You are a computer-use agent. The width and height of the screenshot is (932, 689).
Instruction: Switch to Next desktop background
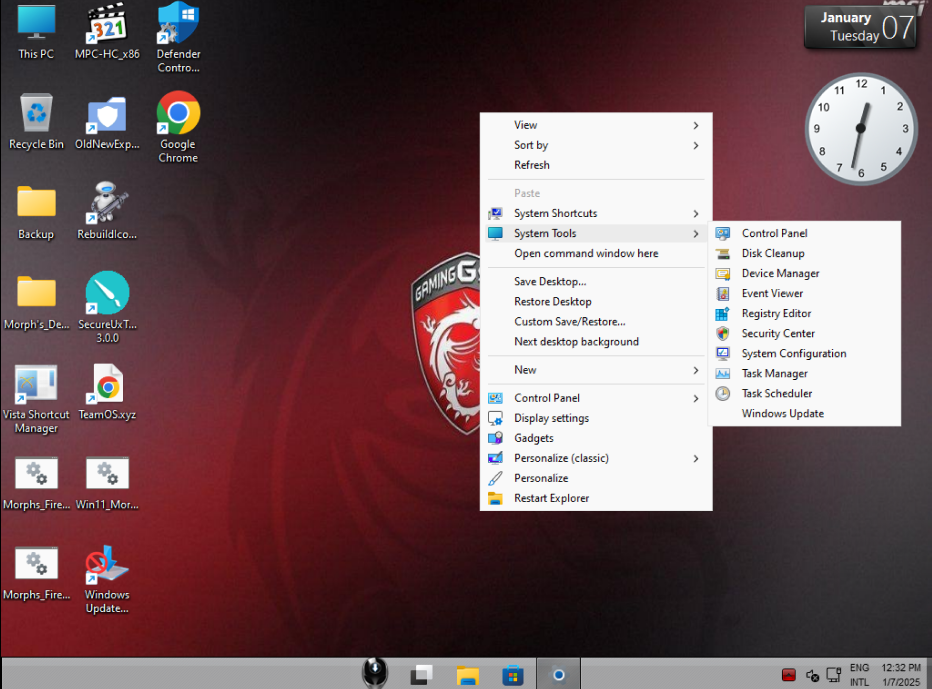tap(596, 342)
